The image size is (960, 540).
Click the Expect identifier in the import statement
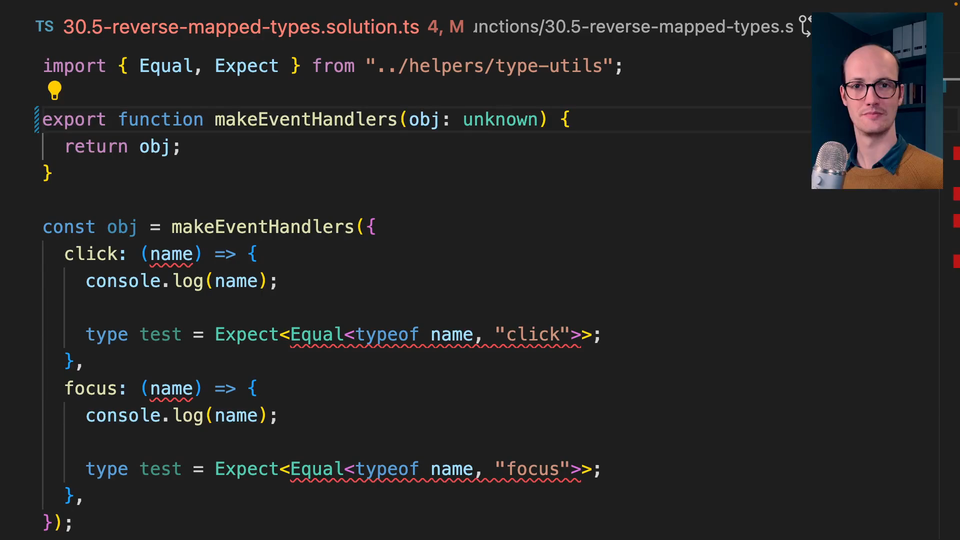[246, 66]
